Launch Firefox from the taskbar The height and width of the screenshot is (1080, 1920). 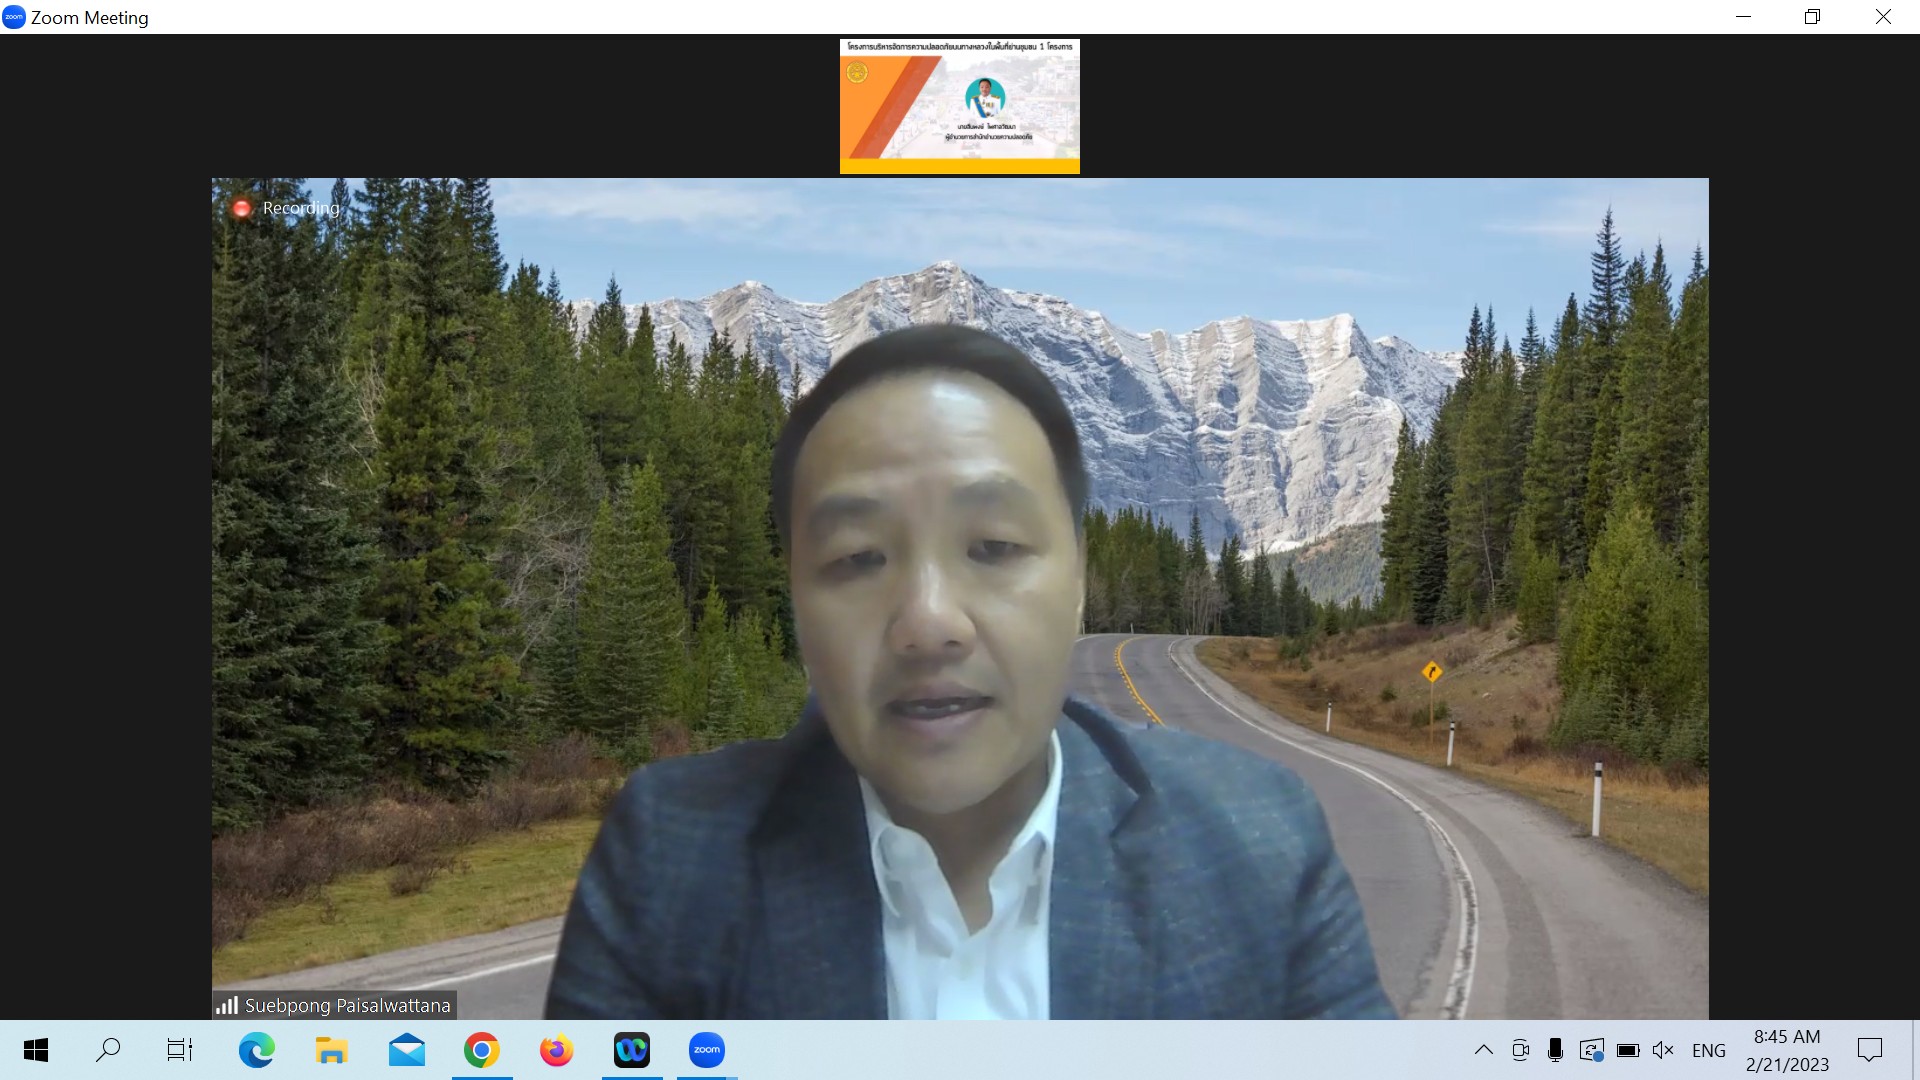click(557, 1050)
